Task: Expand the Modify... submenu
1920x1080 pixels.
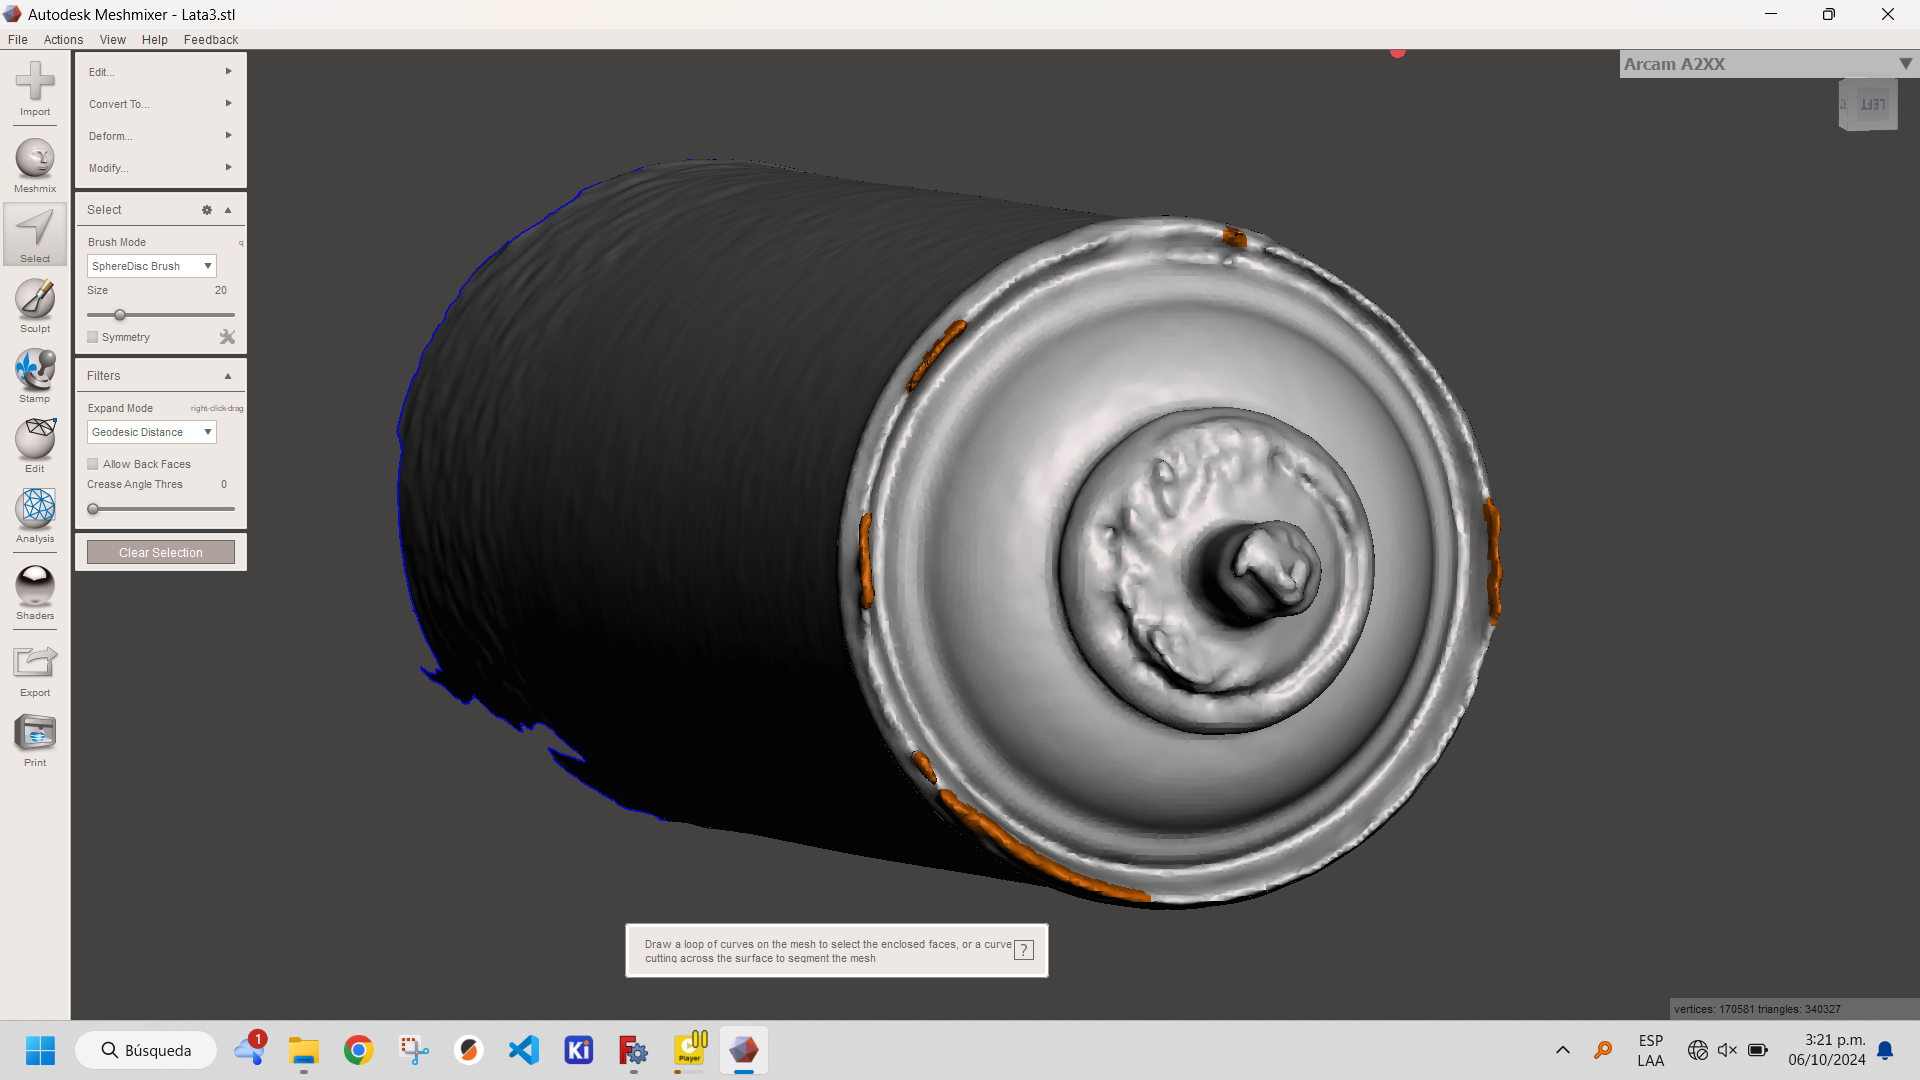Action: [x=160, y=168]
